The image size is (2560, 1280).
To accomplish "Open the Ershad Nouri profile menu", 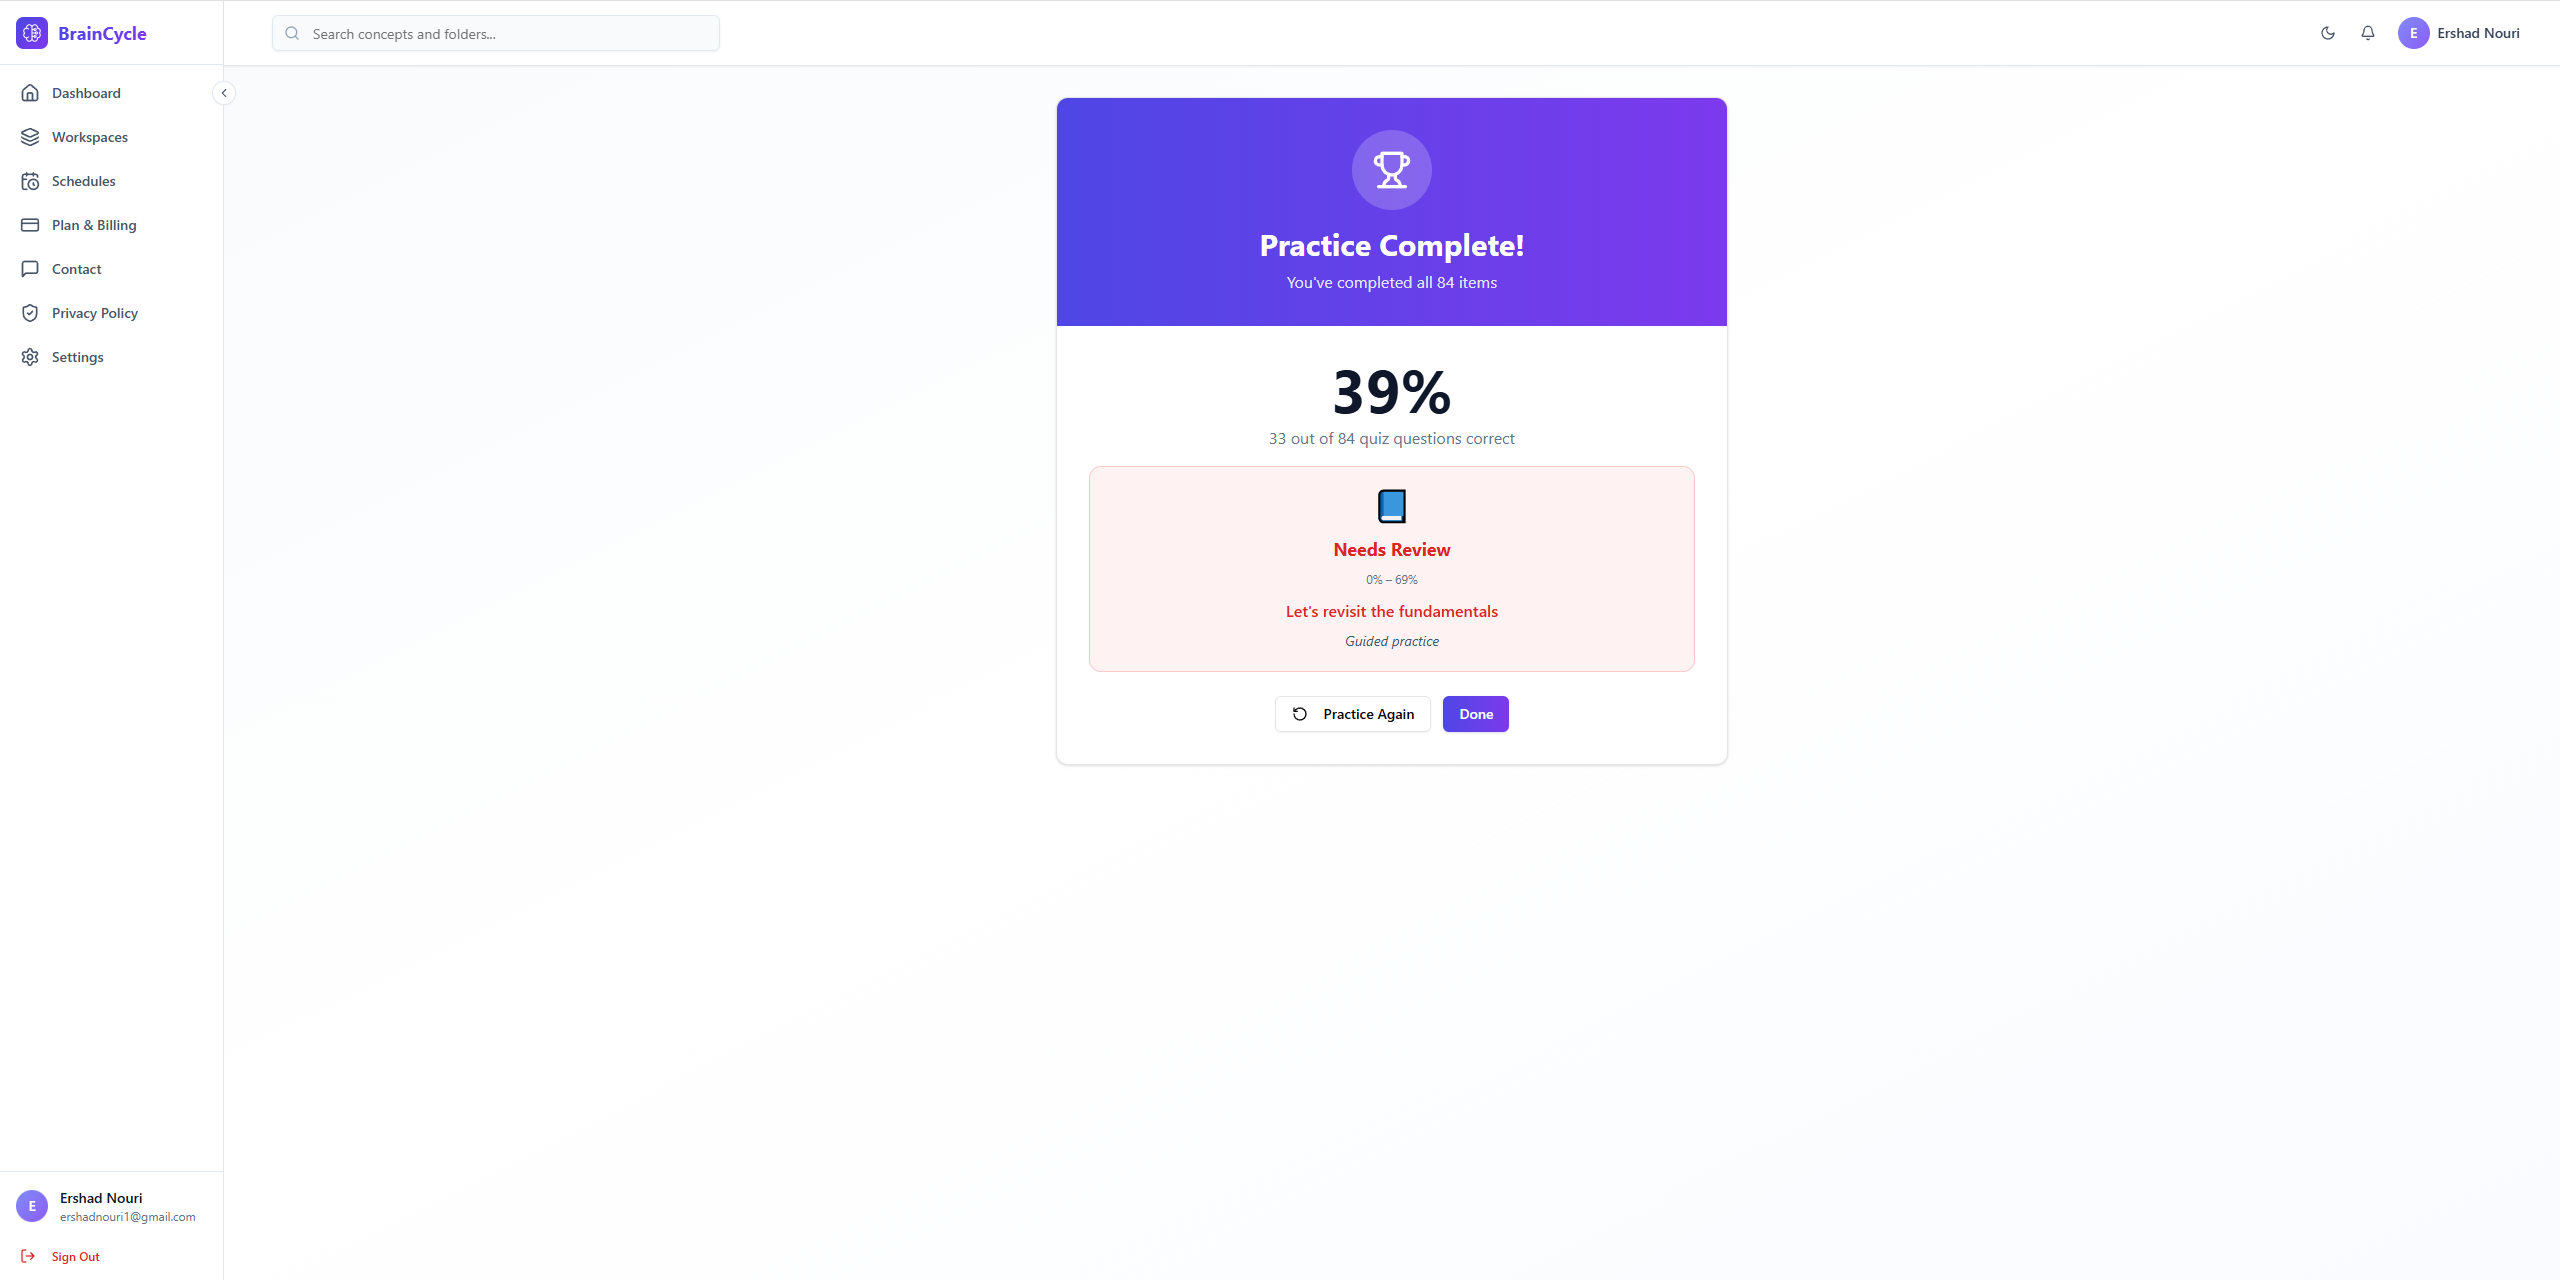I will click(x=2461, y=32).
